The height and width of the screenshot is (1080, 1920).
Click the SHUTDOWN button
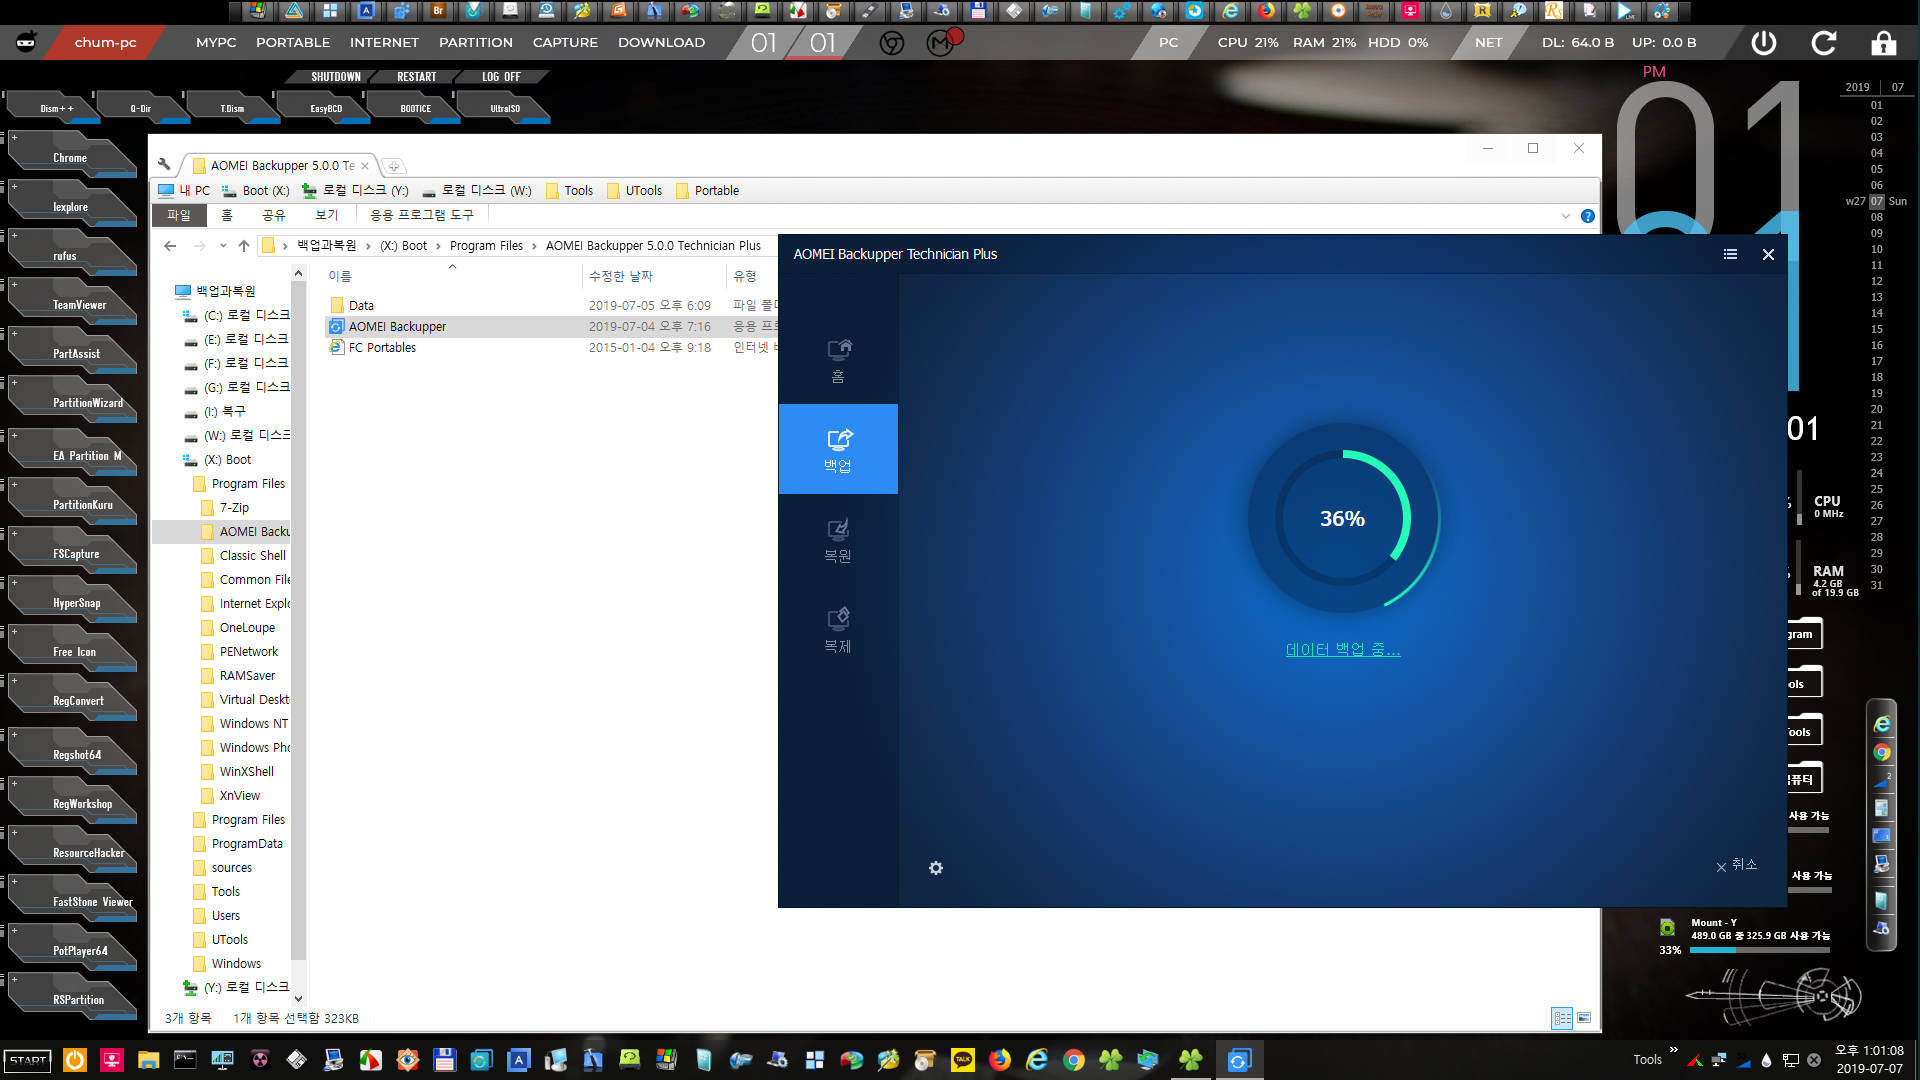335,77
